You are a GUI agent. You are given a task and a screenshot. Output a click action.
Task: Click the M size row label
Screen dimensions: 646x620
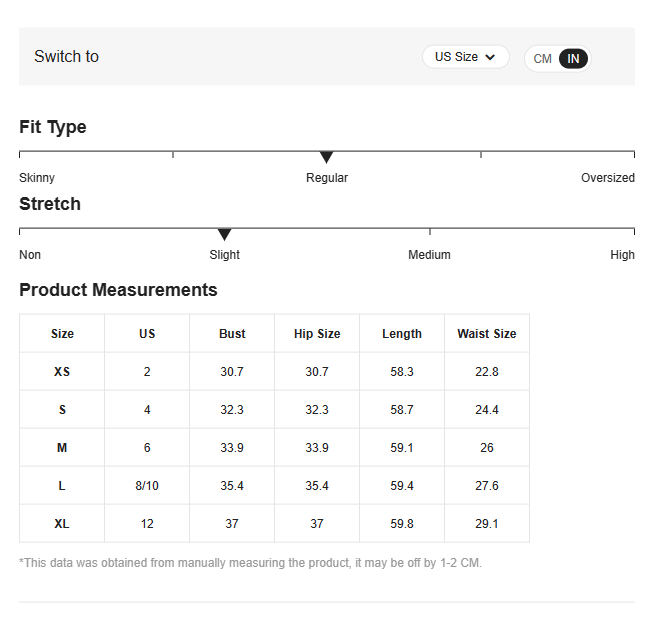[x=62, y=447]
